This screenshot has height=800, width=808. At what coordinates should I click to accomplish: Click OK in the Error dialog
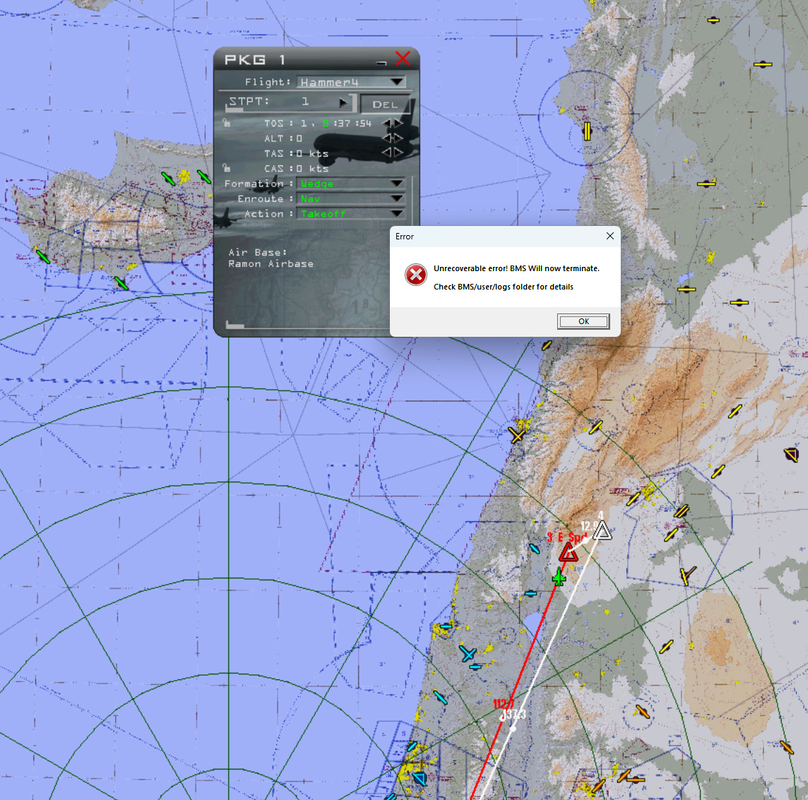point(583,321)
